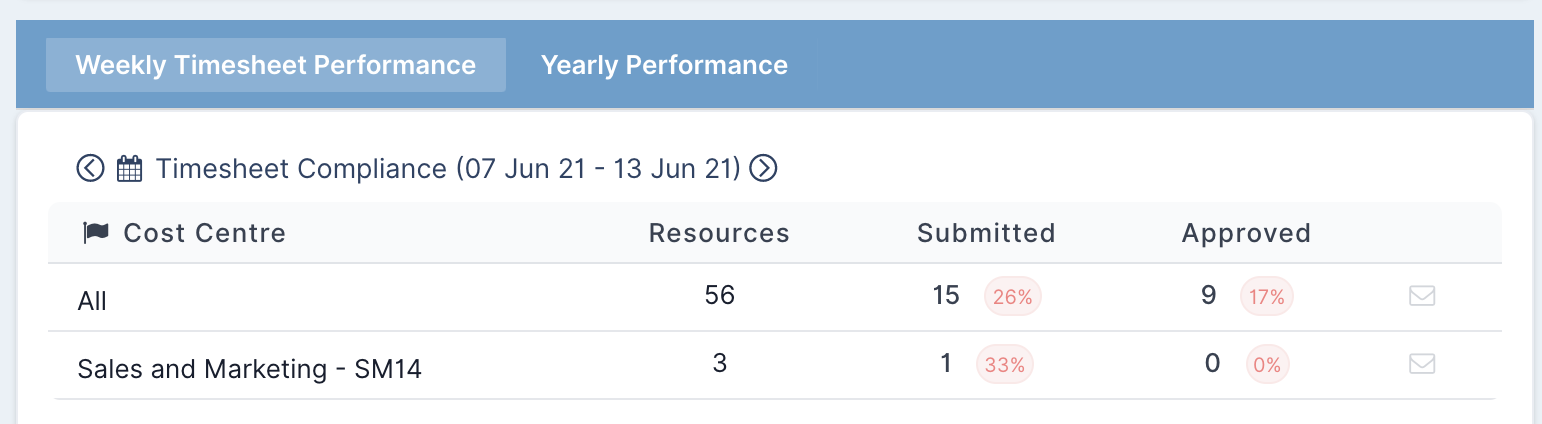Click the Cost Centre column header
Viewport: 1542px width, 424px height.
click(205, 233)
